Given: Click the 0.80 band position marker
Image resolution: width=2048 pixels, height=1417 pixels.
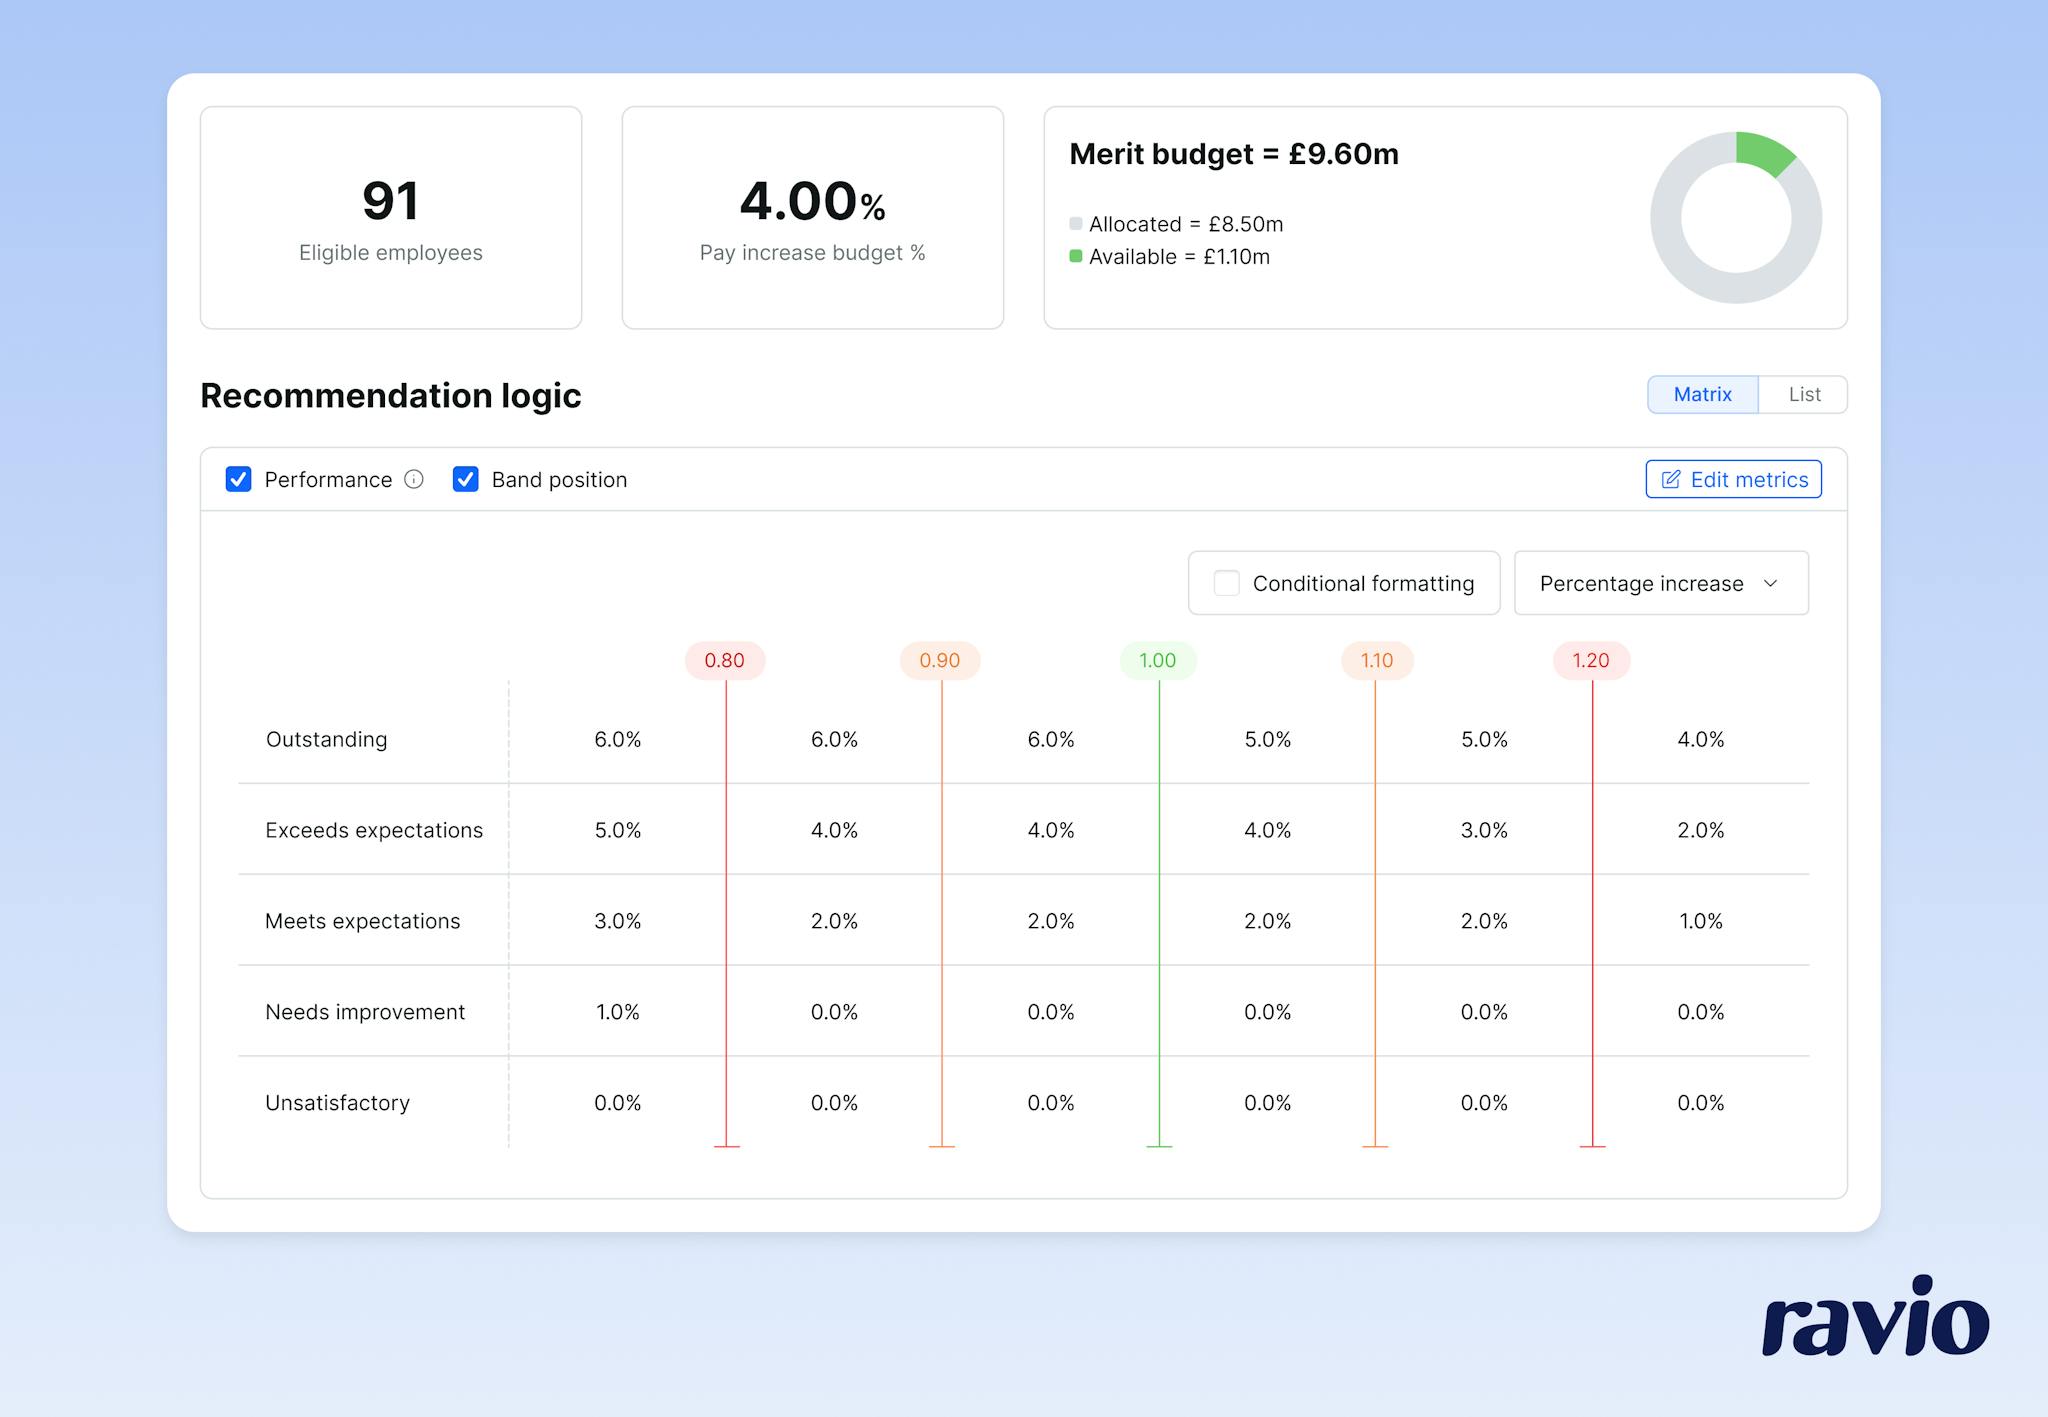Looking at the screenshot, I should point(724,660).
